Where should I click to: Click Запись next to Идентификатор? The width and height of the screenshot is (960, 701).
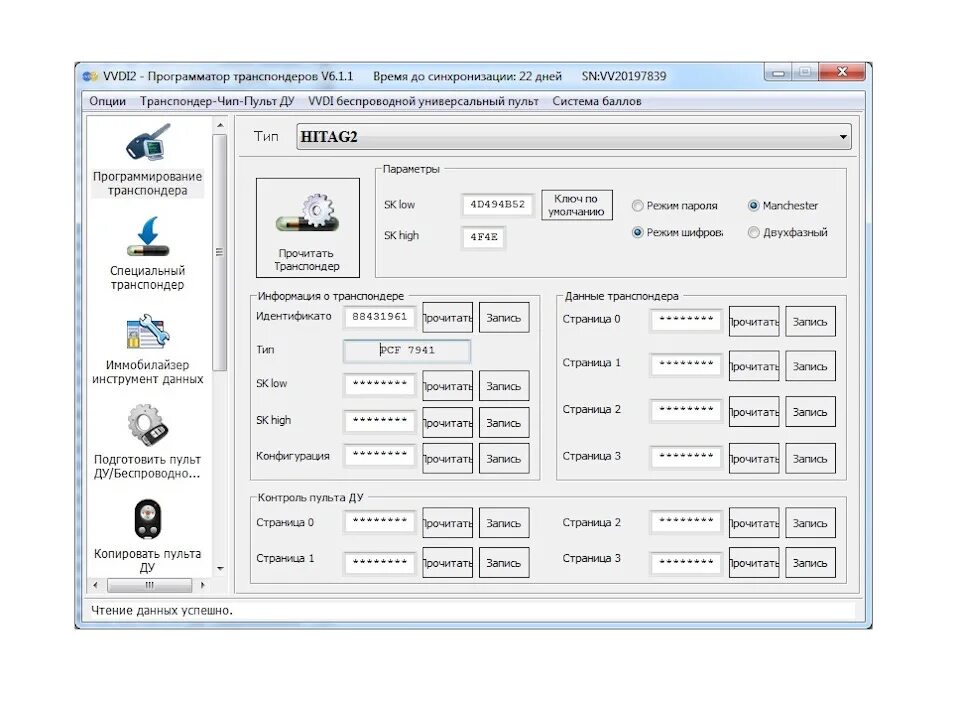[x=504, y=318]
